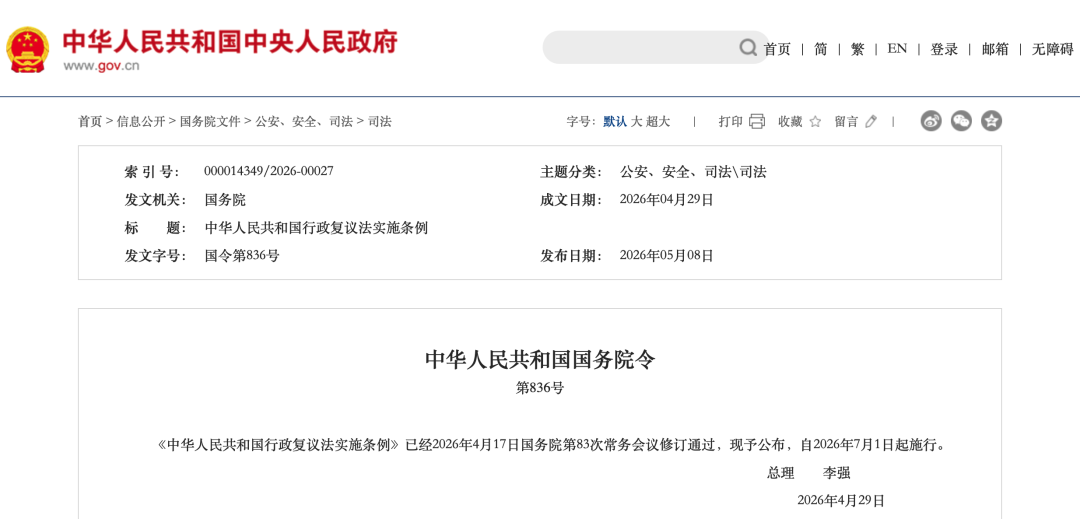Screen dimensions: 1080x519
Task: Set font size to 超大
Action: (658, 122)
